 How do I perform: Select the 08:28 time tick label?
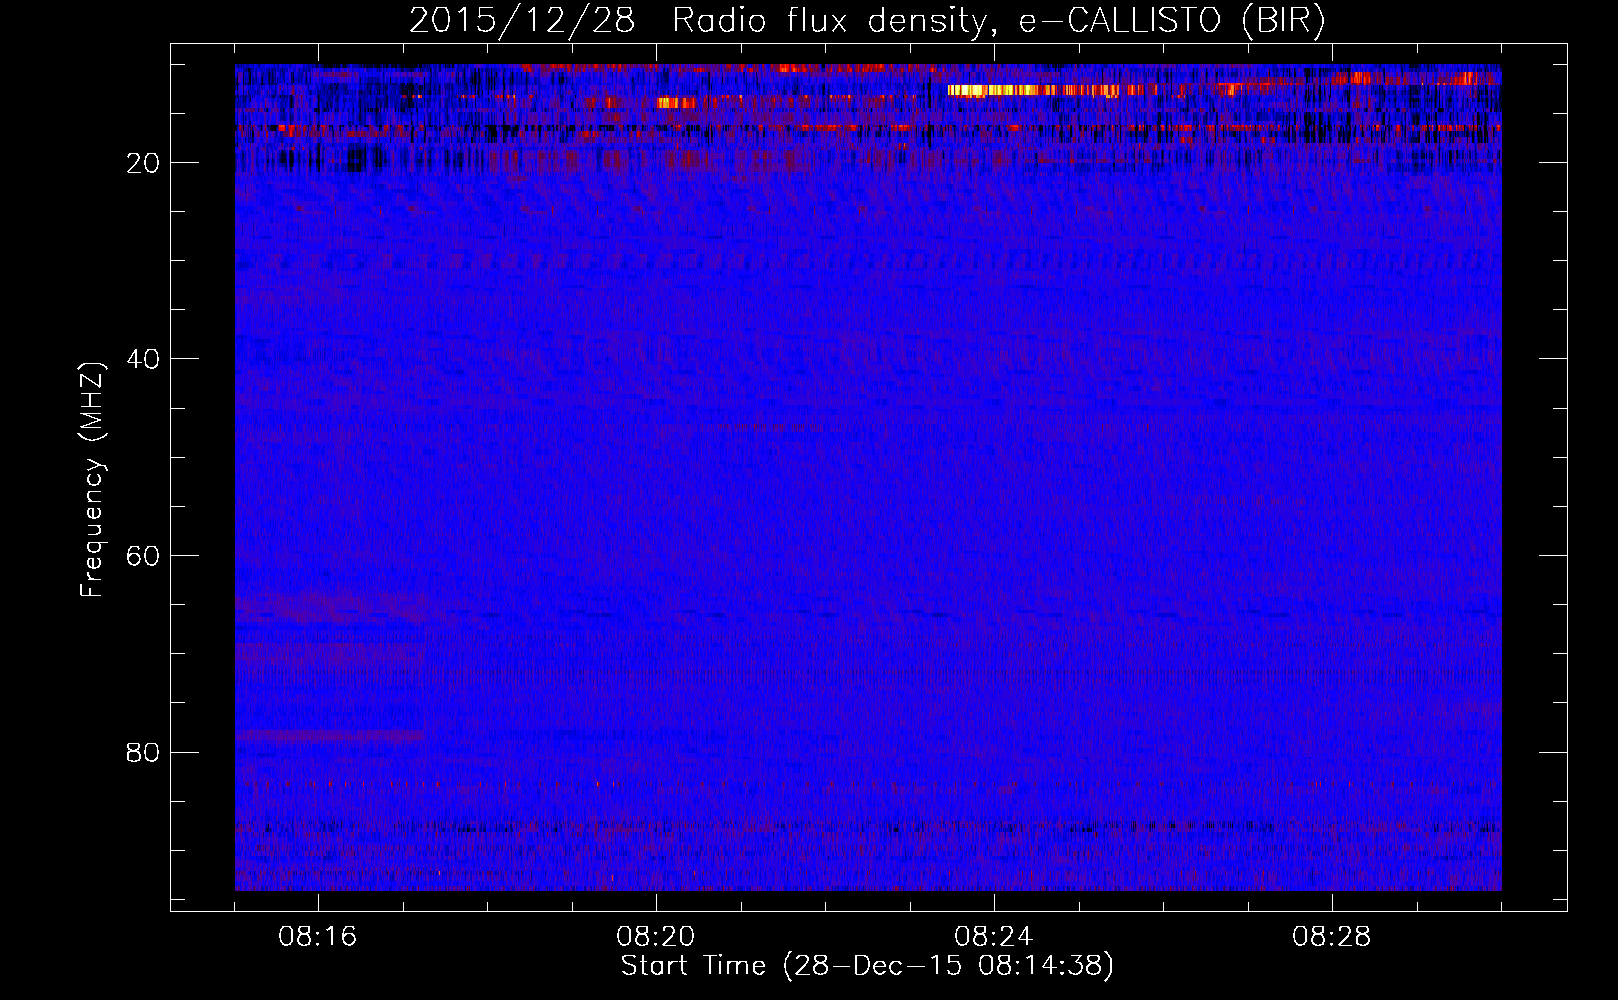tap(1332, 937)
